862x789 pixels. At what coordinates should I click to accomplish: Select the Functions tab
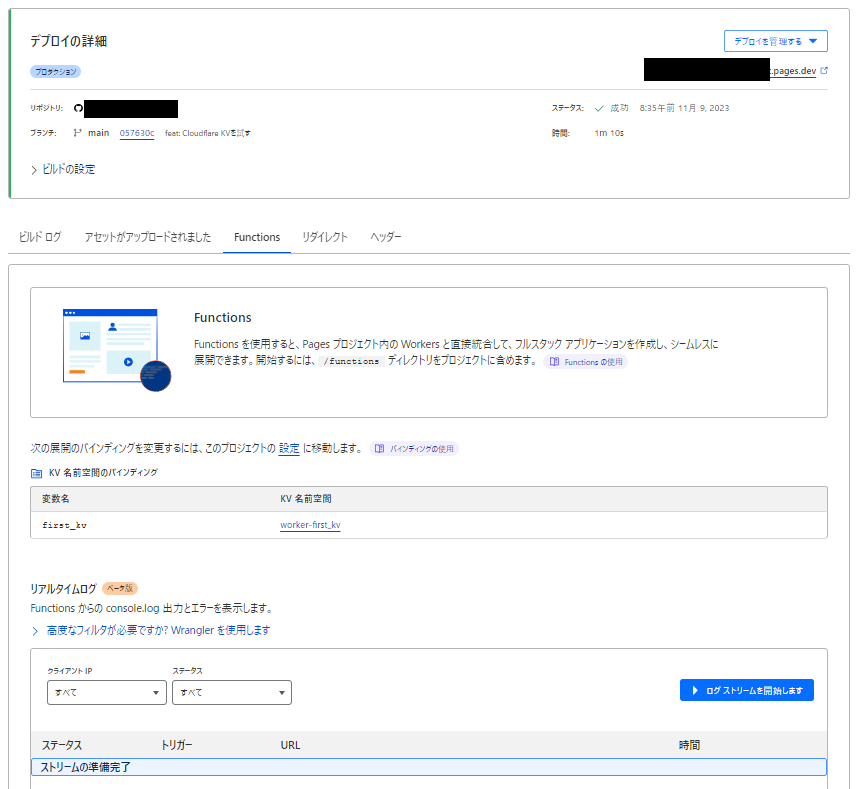click(x=257, y=237)
